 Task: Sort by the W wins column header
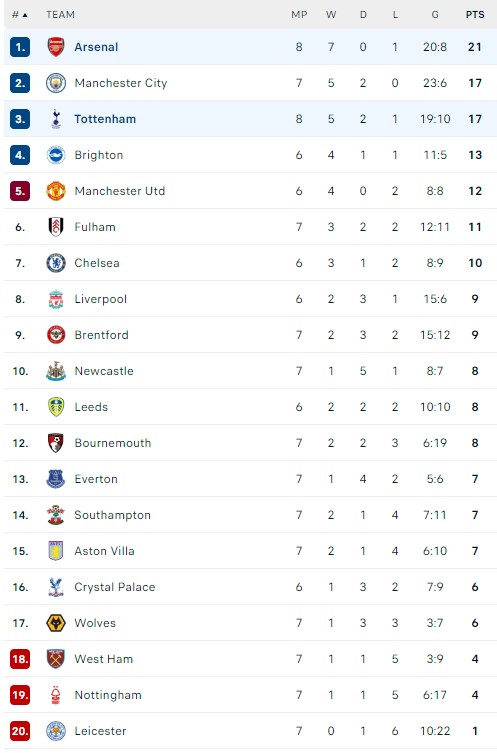pyautogui.click(x=331, y=14)
